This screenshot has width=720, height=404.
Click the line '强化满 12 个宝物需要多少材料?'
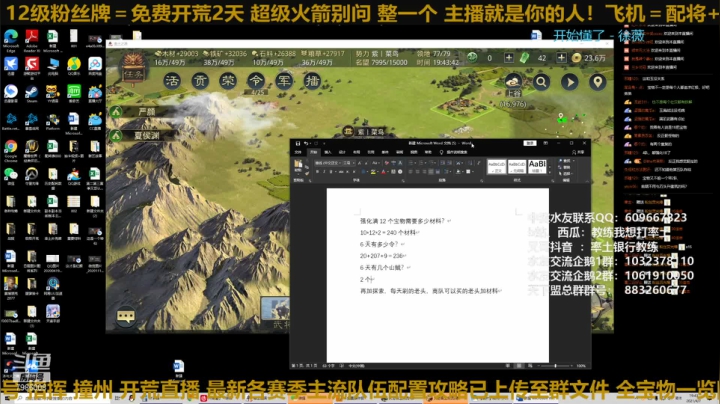click(403, 221)
